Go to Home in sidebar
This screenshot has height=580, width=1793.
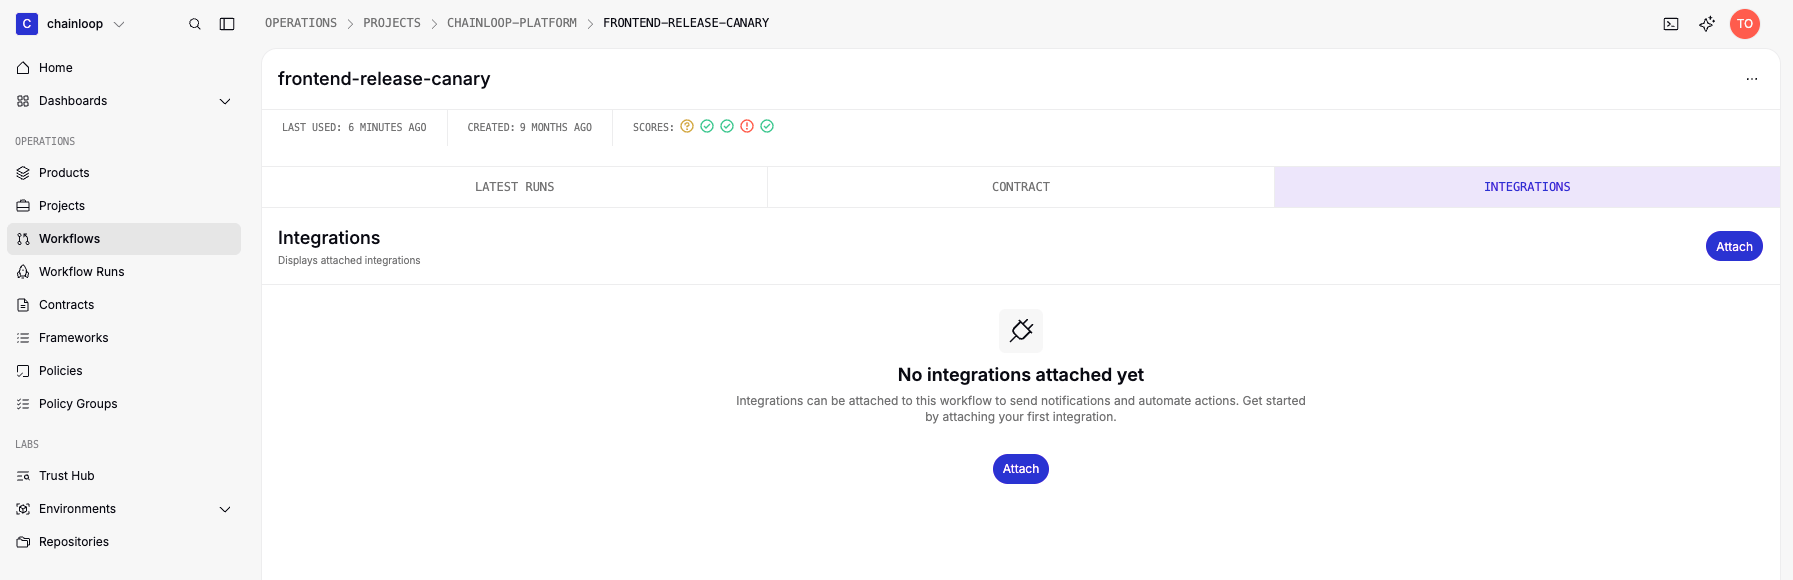[x=124, y=68]
